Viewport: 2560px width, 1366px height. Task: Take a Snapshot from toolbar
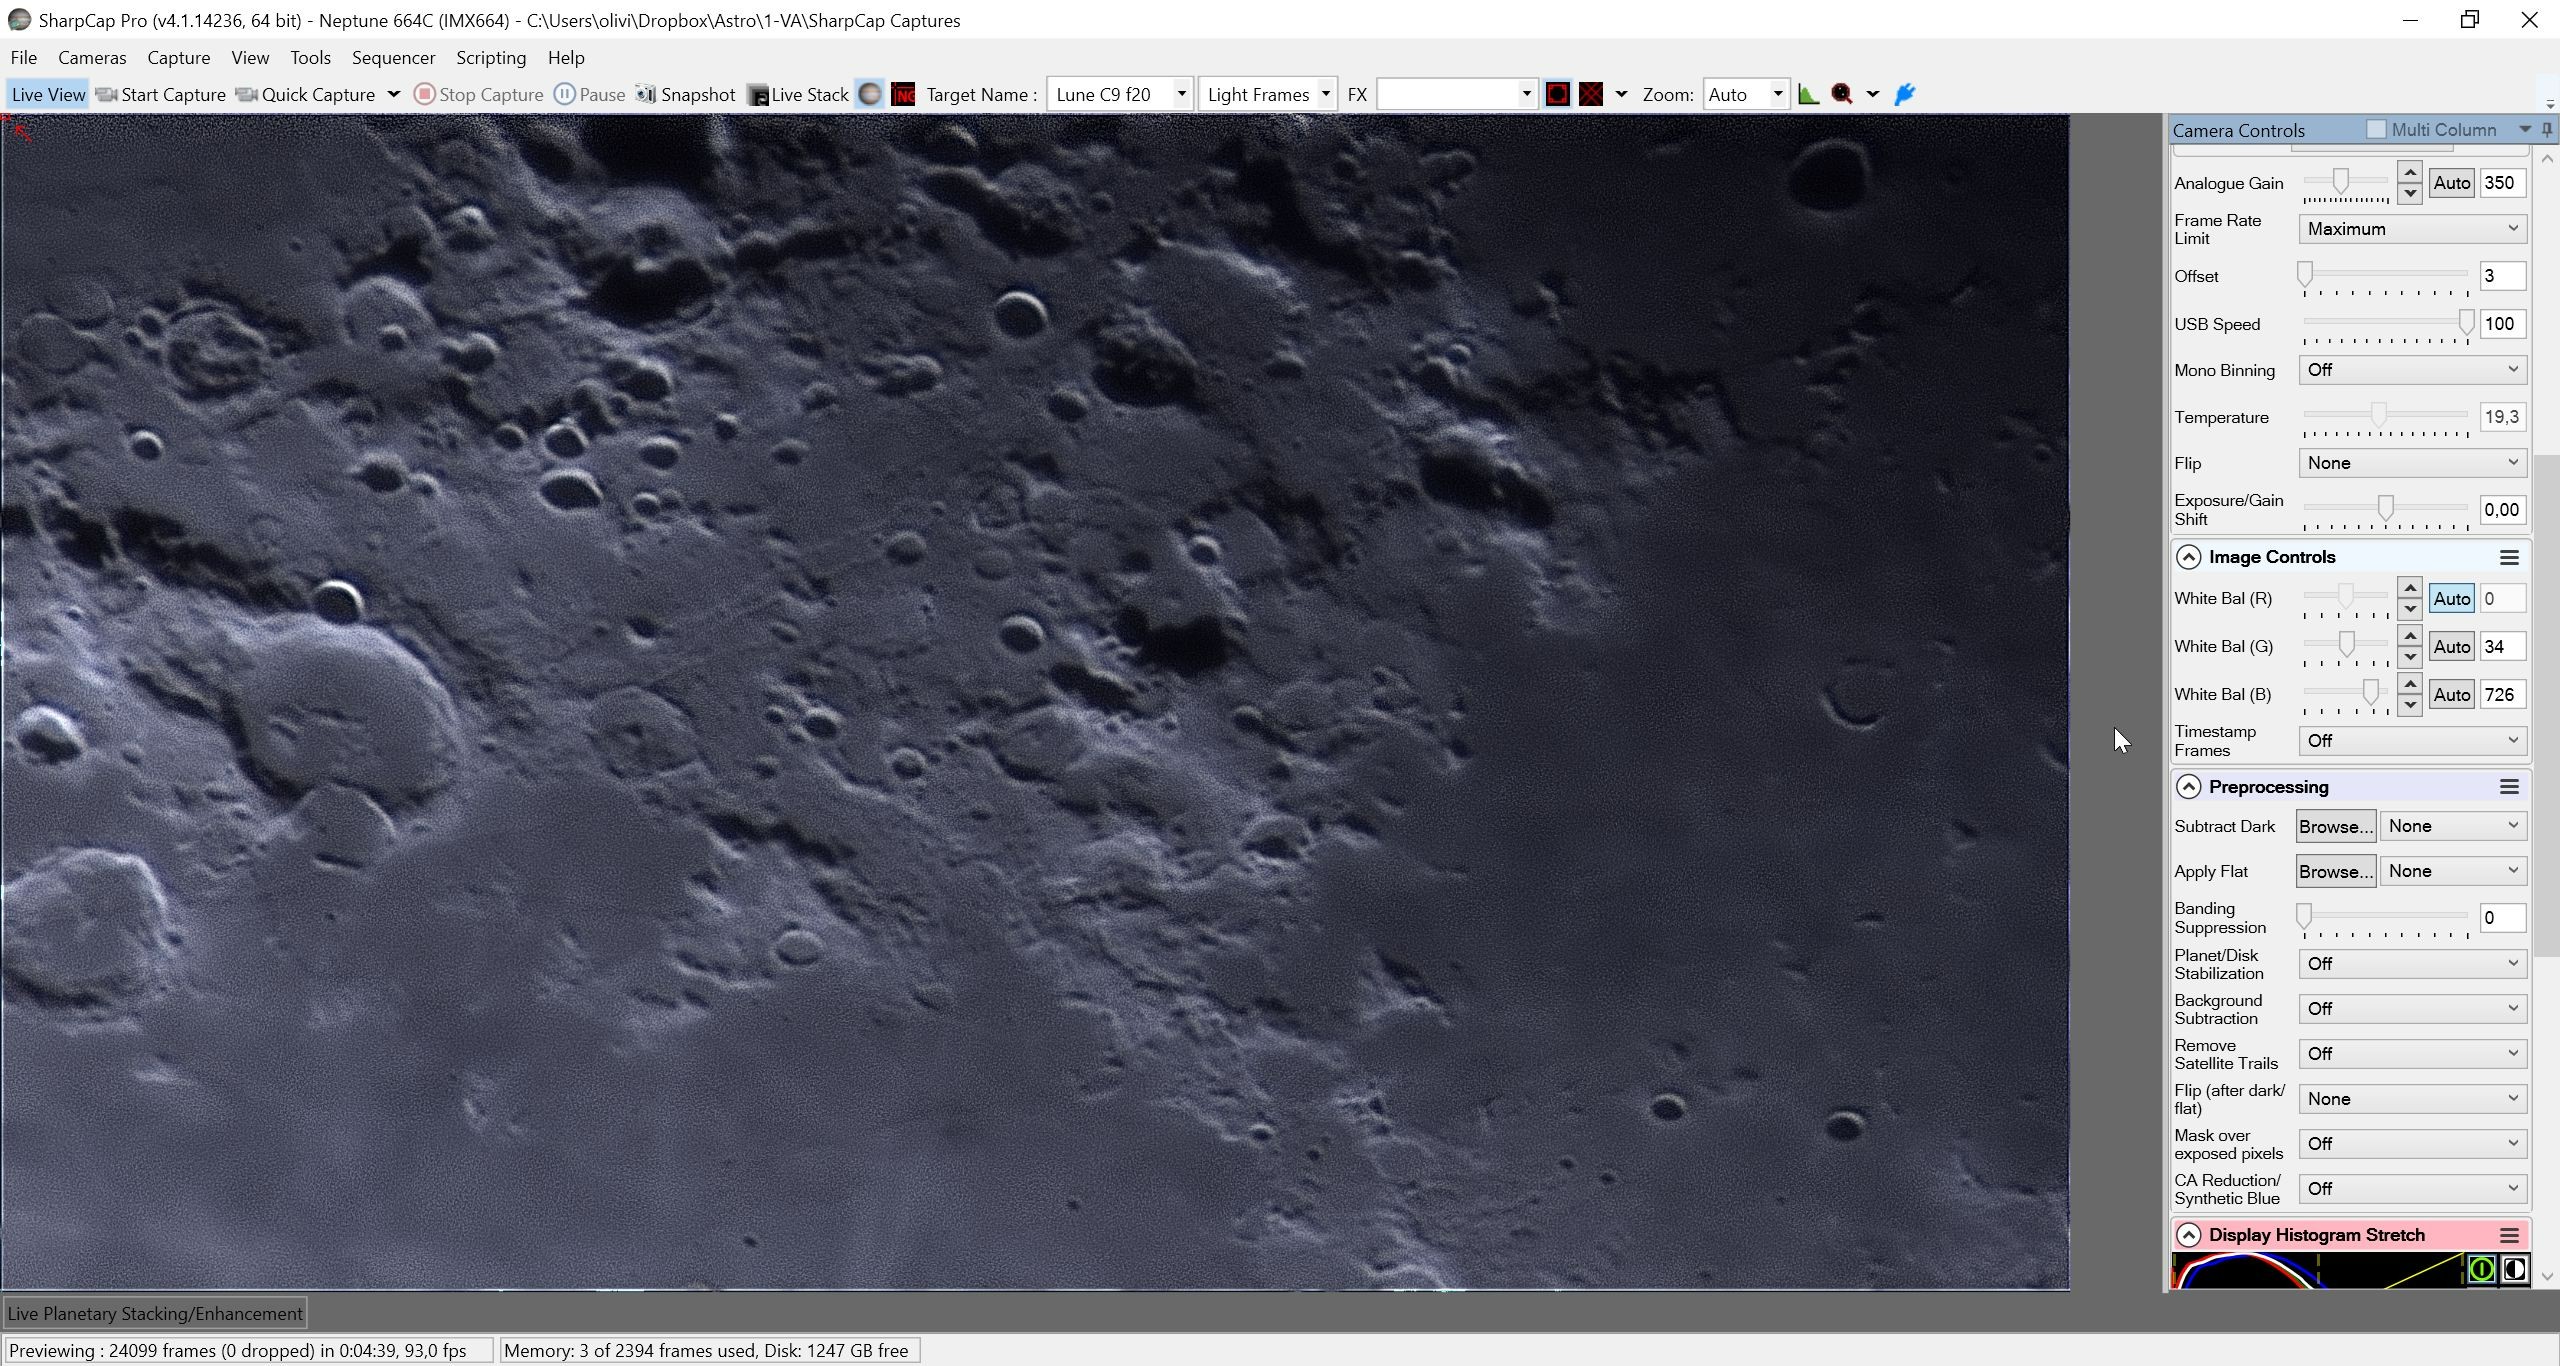(686, 94)
